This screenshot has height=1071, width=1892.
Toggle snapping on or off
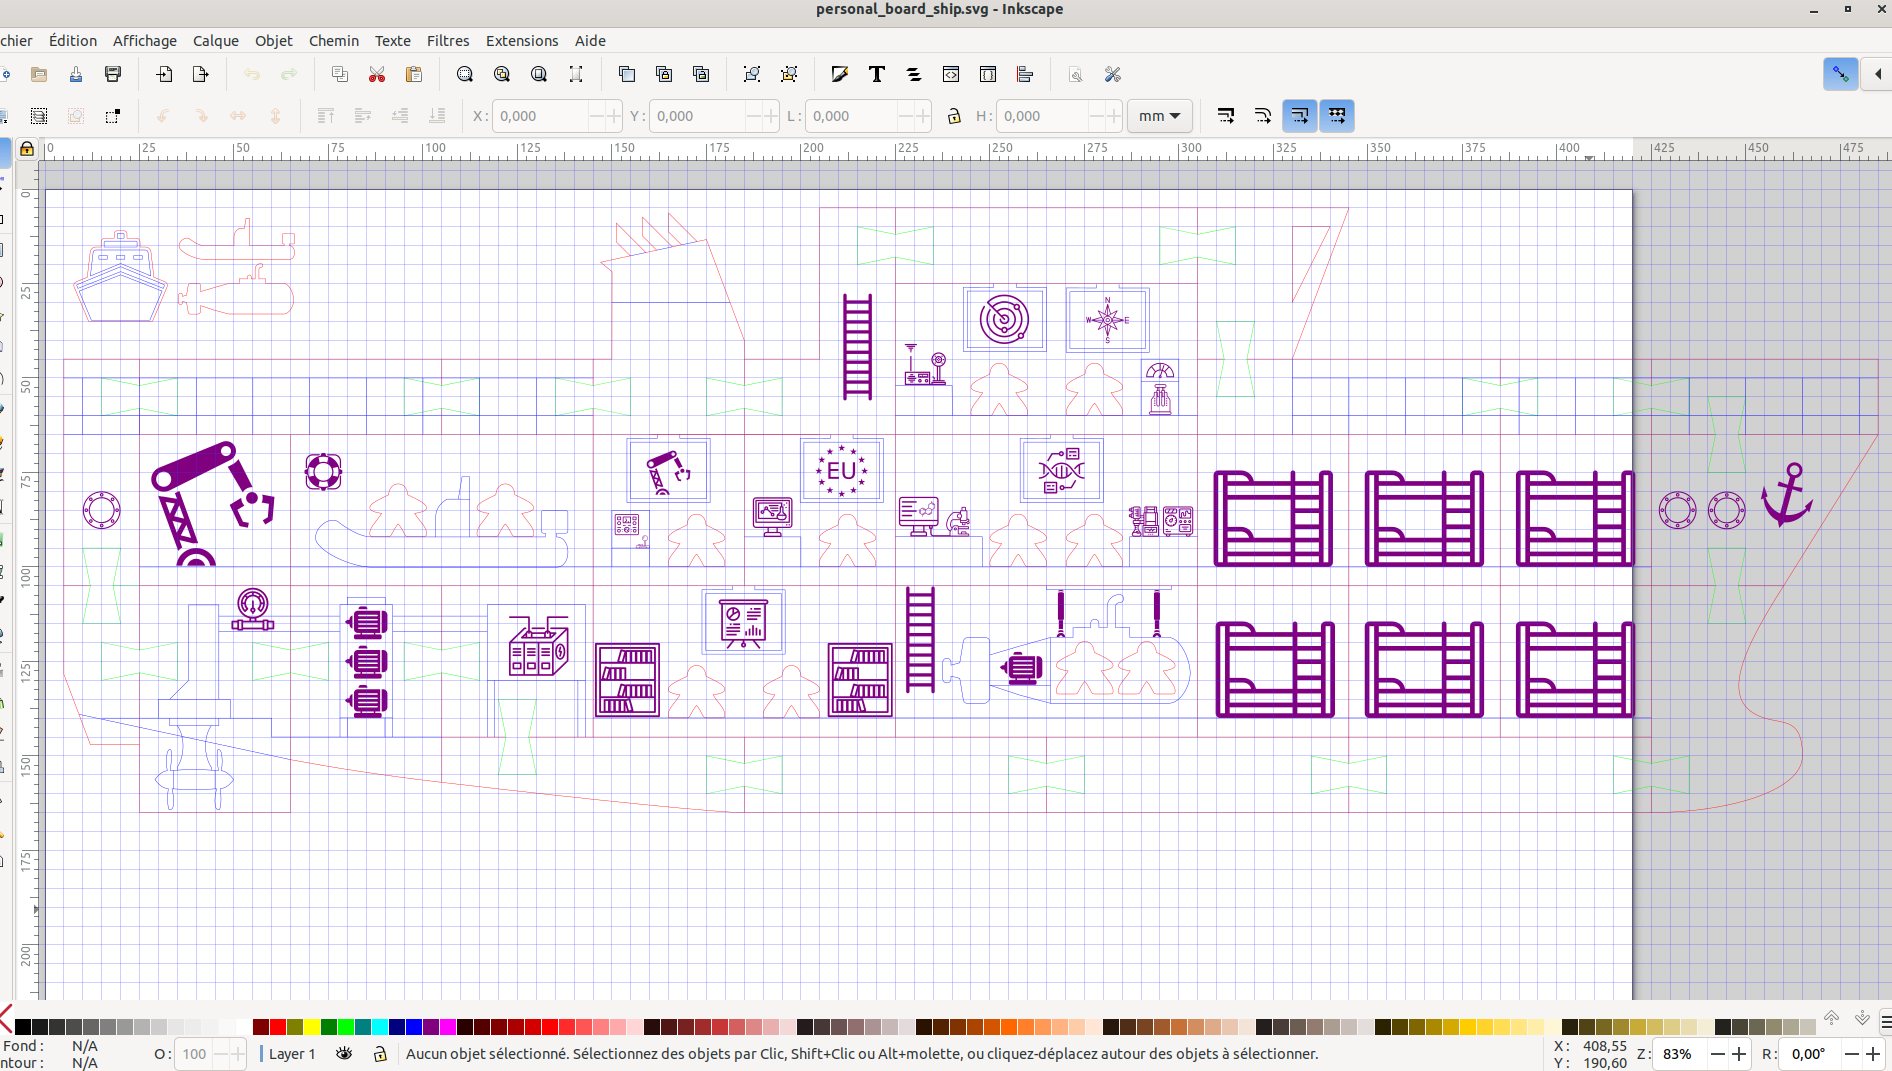tap(1841, 74)
